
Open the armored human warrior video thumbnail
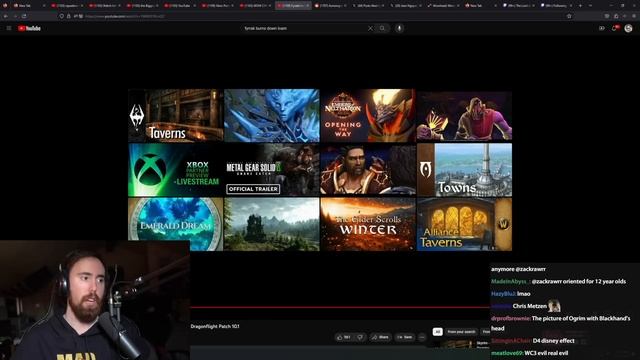pos(368,170)
